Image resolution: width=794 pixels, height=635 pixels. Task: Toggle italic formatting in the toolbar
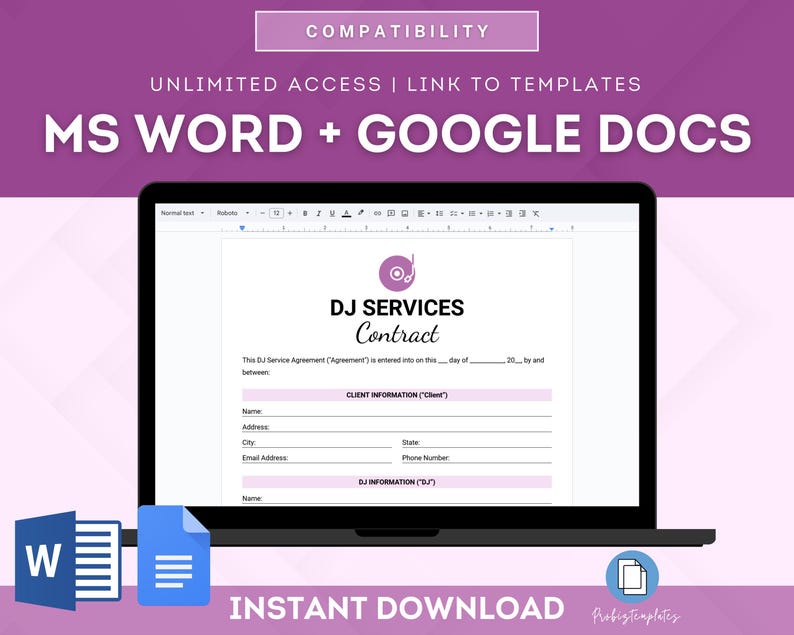point(319,213)
